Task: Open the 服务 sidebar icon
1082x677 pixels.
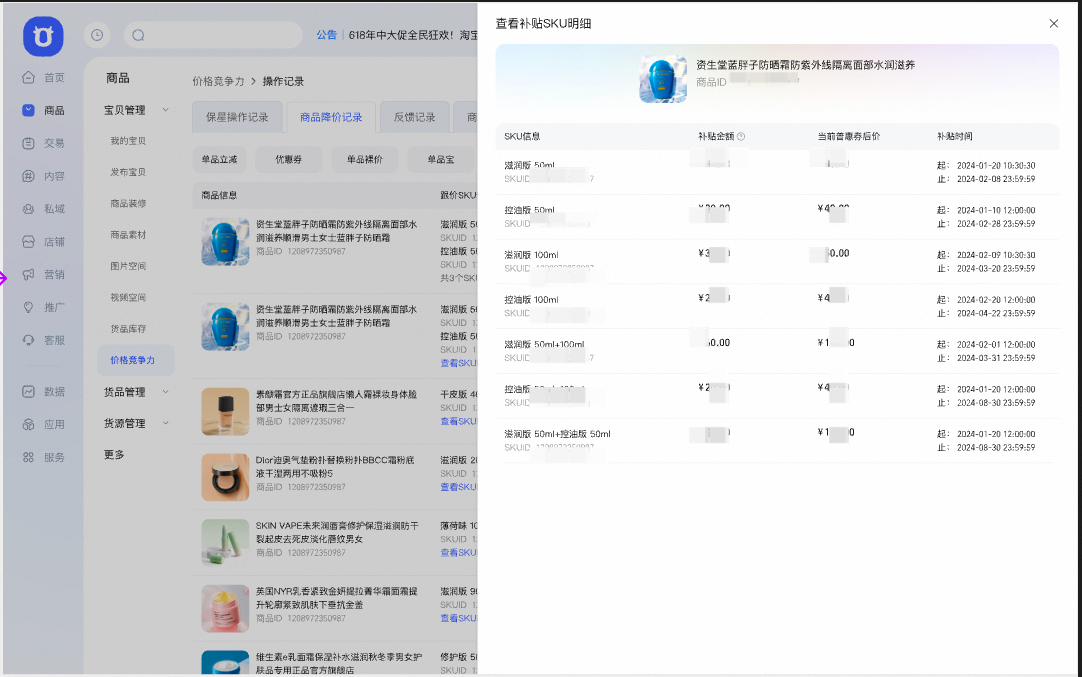Action: (28, 457)
